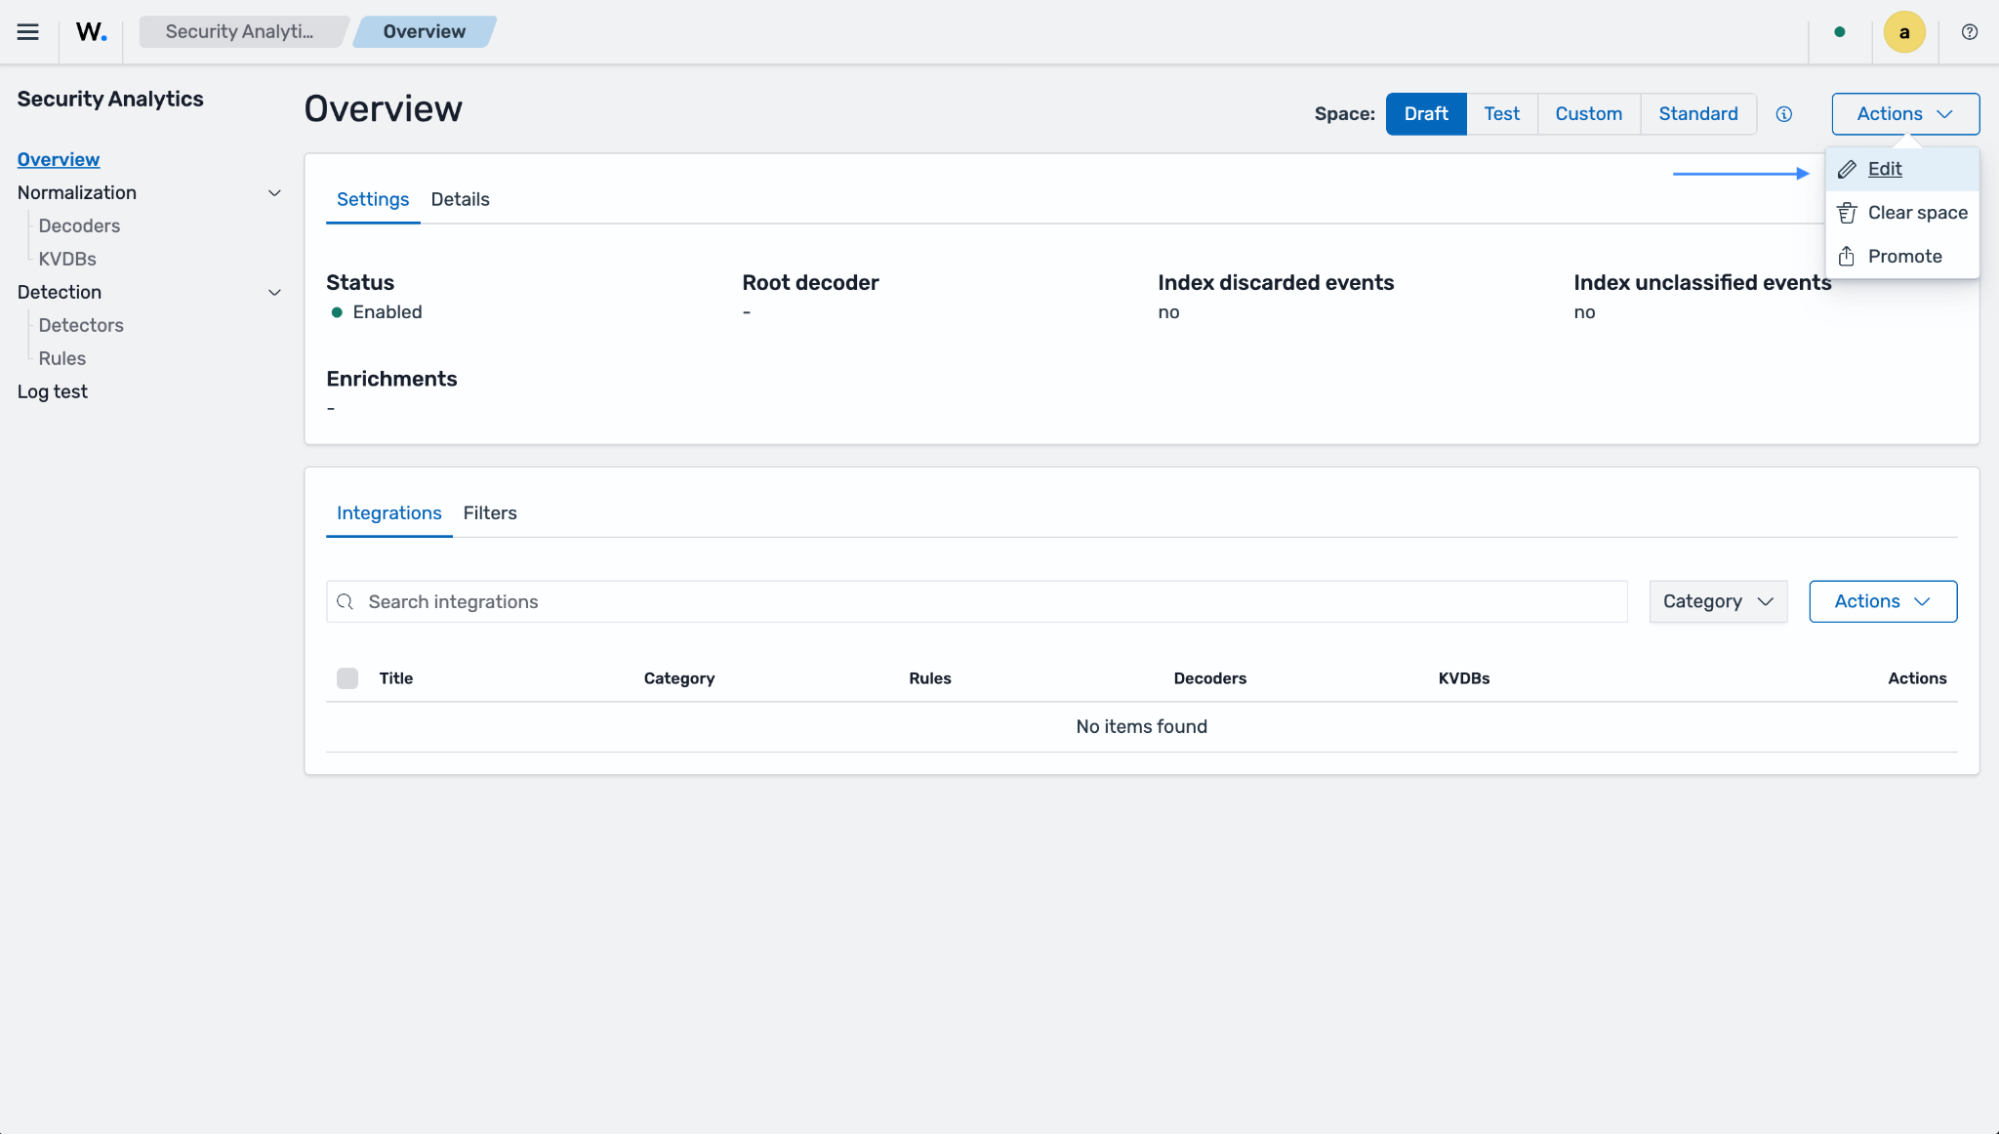The image size is (1999, 1135).
Task: Toggle the select-all table checkbox
Action: (x=347, y=679)
